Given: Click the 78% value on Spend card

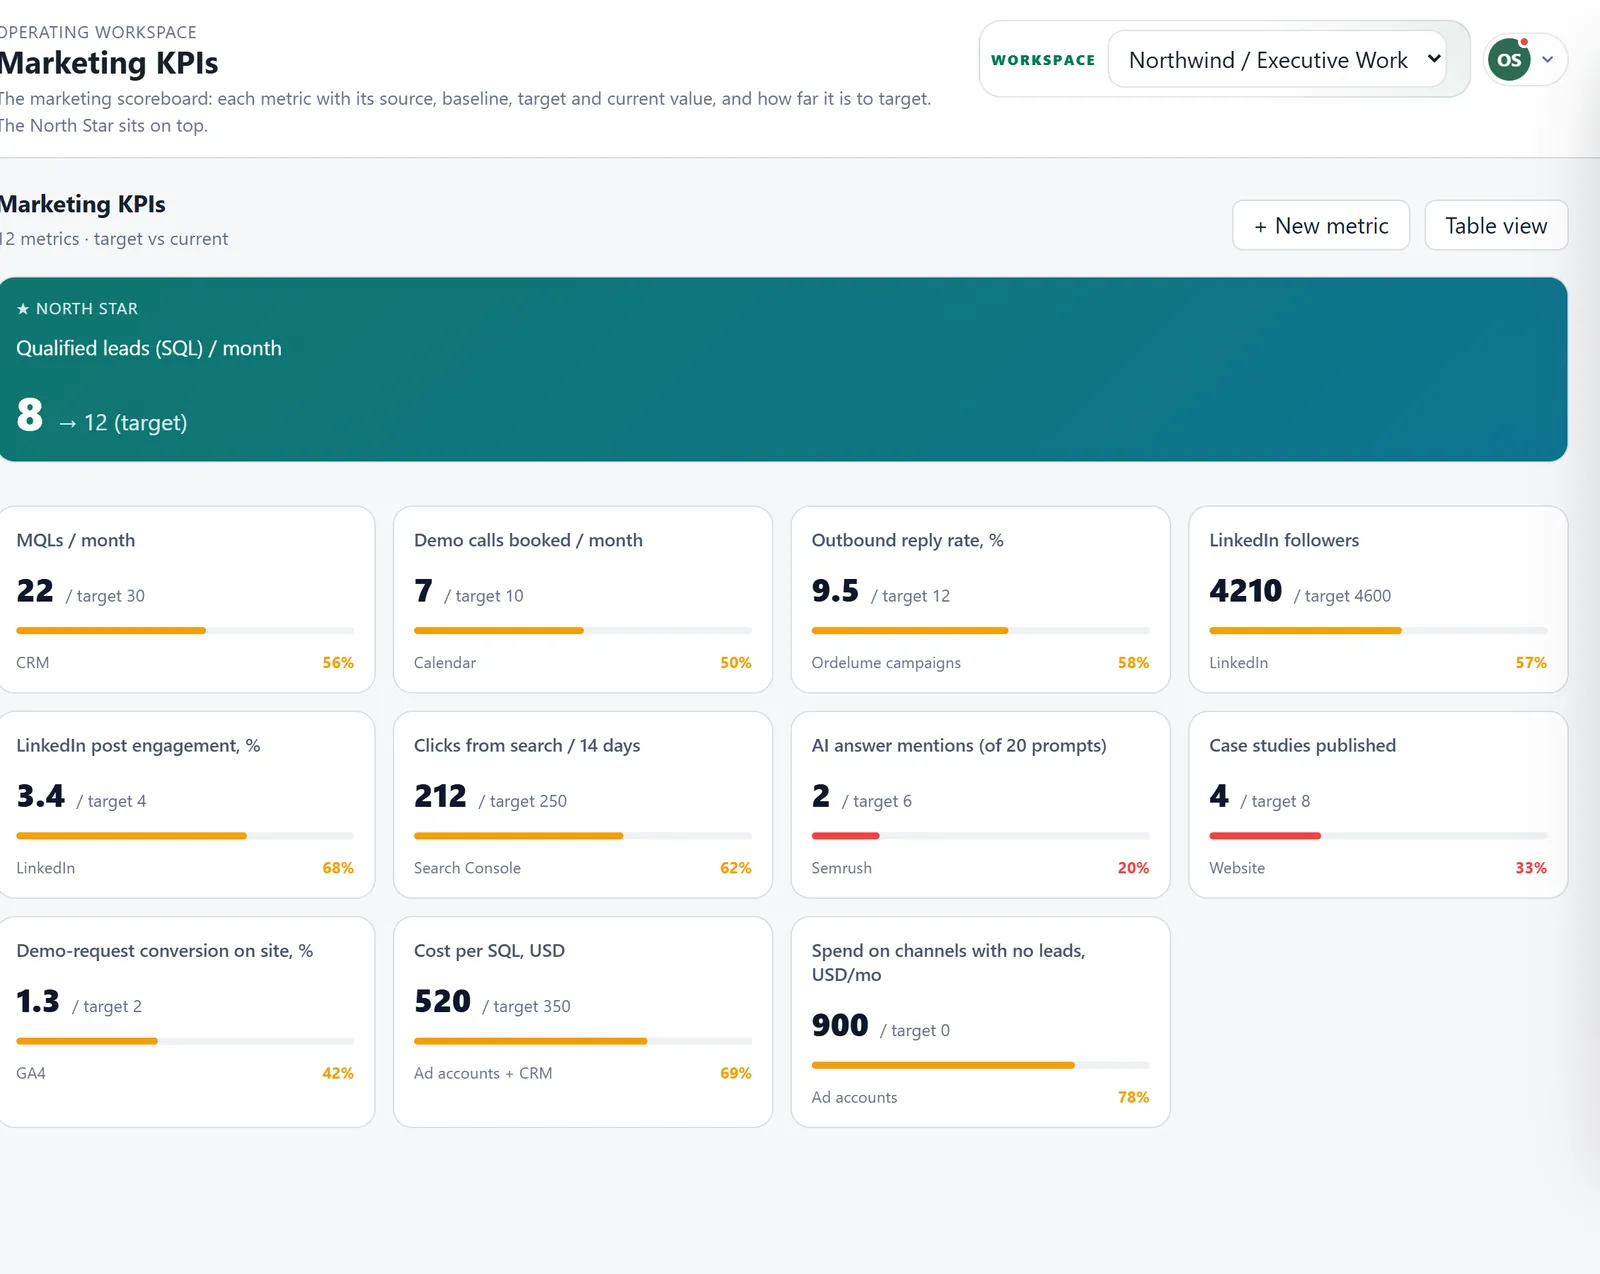Looking at the screenshot, I should point(1133,1097).
